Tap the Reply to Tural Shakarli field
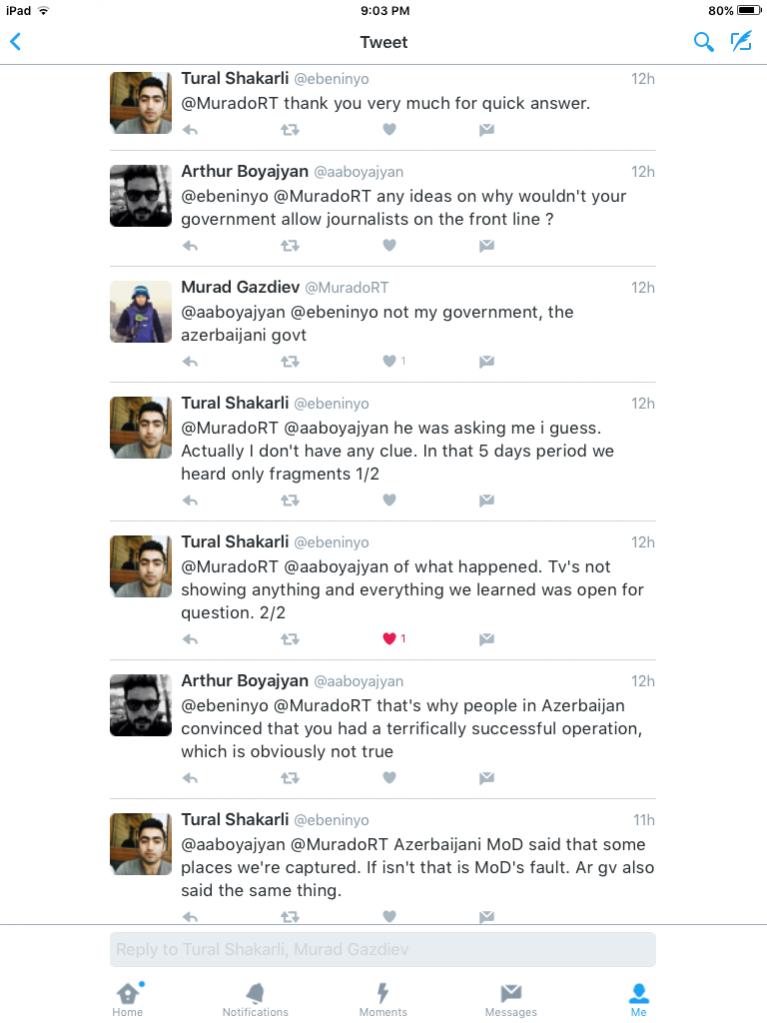The width and height of the screenshot is (767, 1023). (x=383, y=949)
